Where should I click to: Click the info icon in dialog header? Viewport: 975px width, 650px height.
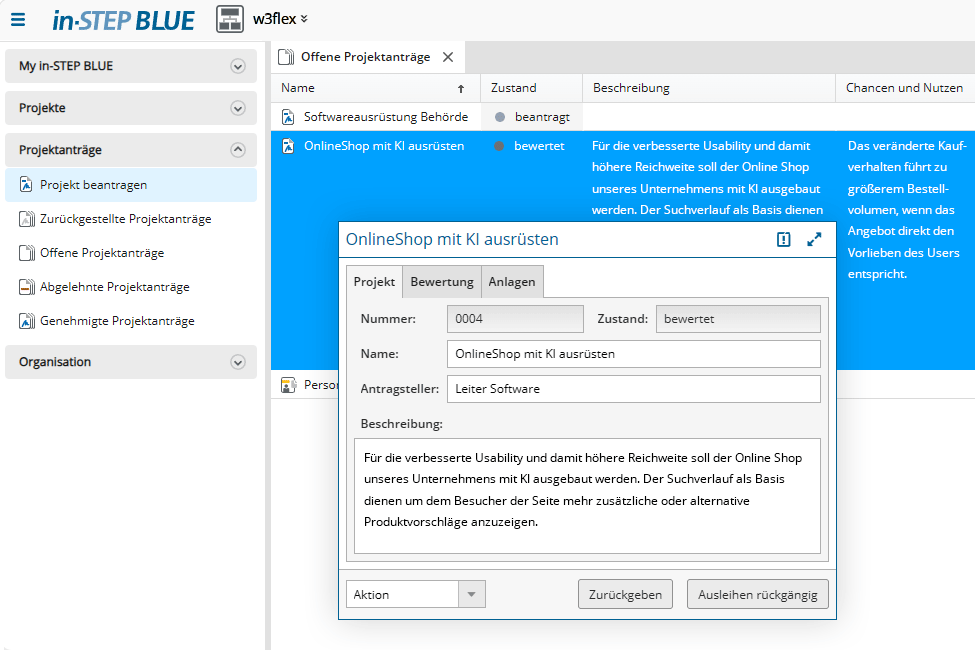coord(784,240)
